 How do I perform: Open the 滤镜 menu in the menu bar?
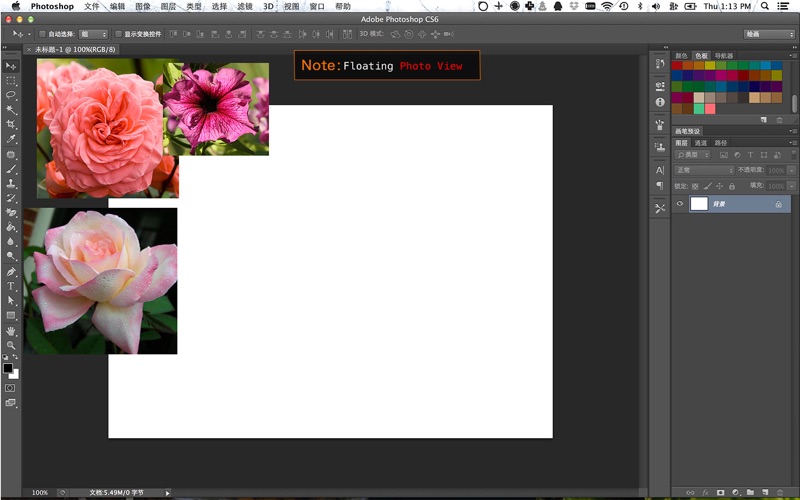[x=245, y=6]
